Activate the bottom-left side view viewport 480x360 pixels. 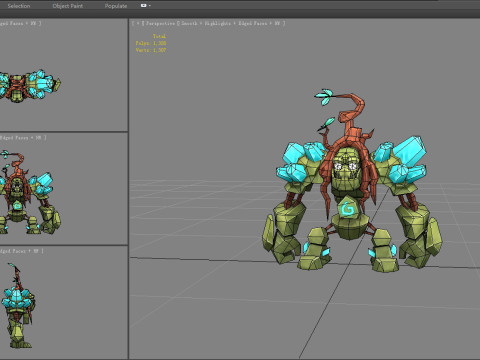[x=64, y=303]
